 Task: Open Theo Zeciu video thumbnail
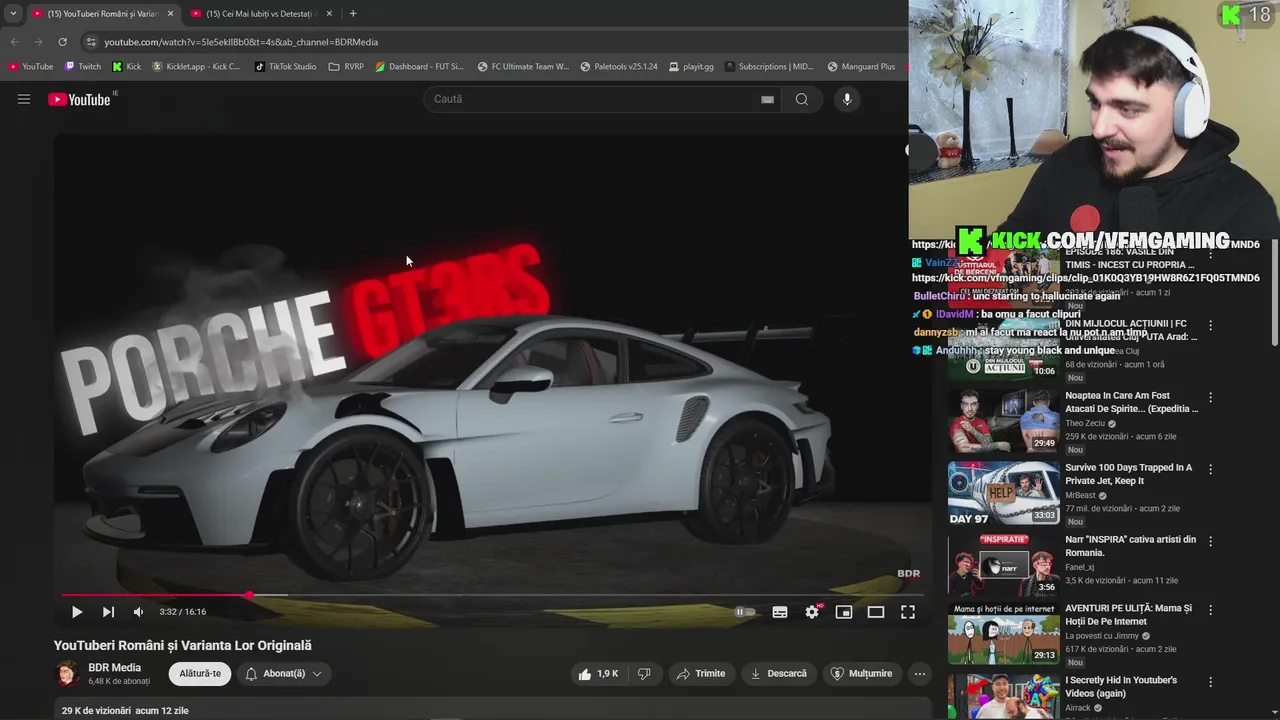(x=1003, y=421)
